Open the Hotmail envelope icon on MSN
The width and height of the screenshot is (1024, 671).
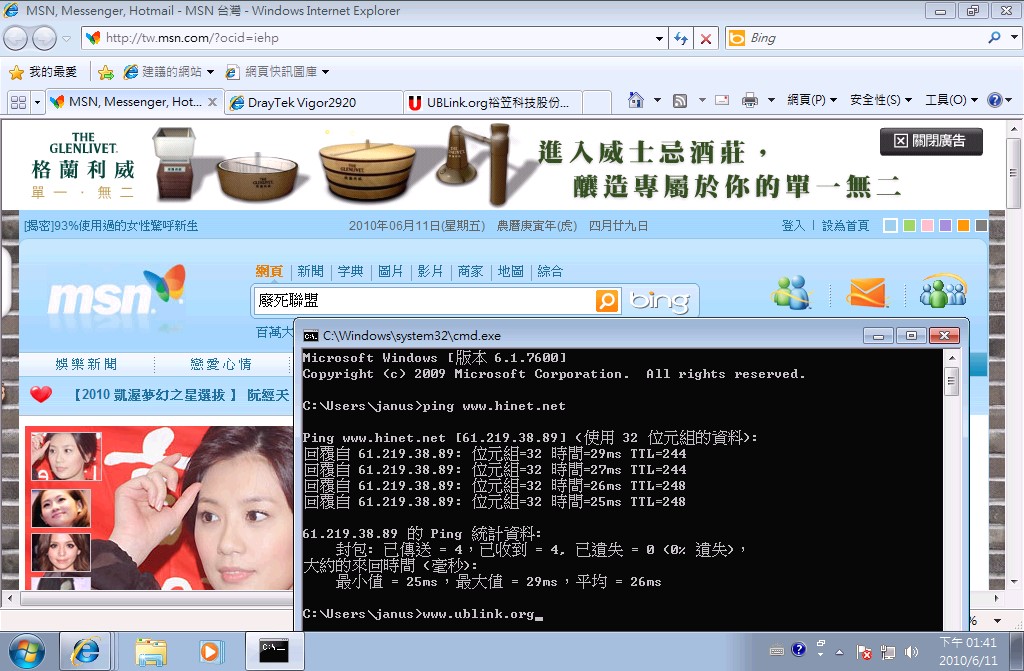pyautogui.click(x=868, y=292)
